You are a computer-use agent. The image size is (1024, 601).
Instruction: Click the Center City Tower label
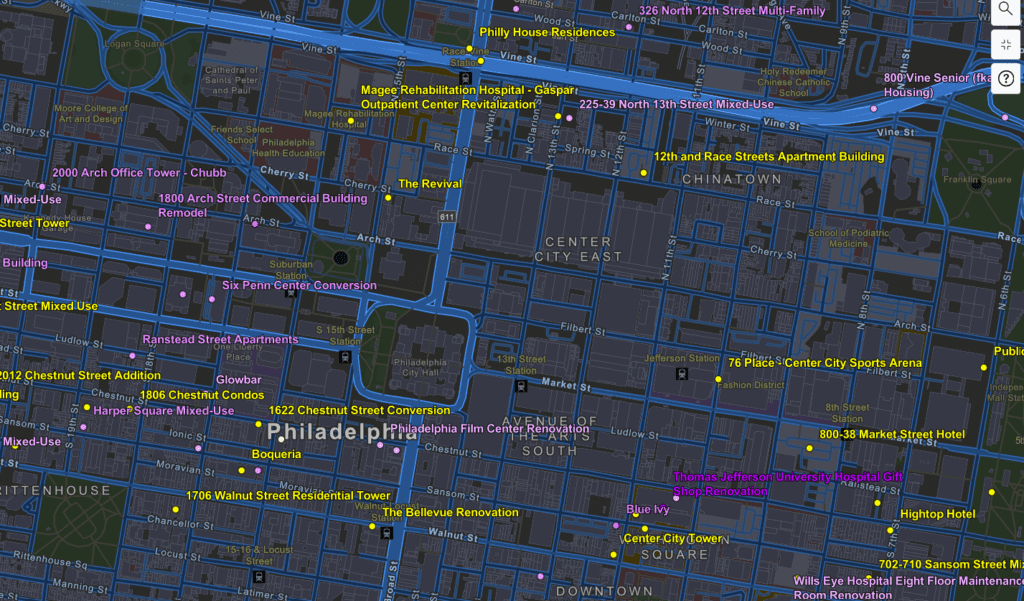tap(673, 538)
